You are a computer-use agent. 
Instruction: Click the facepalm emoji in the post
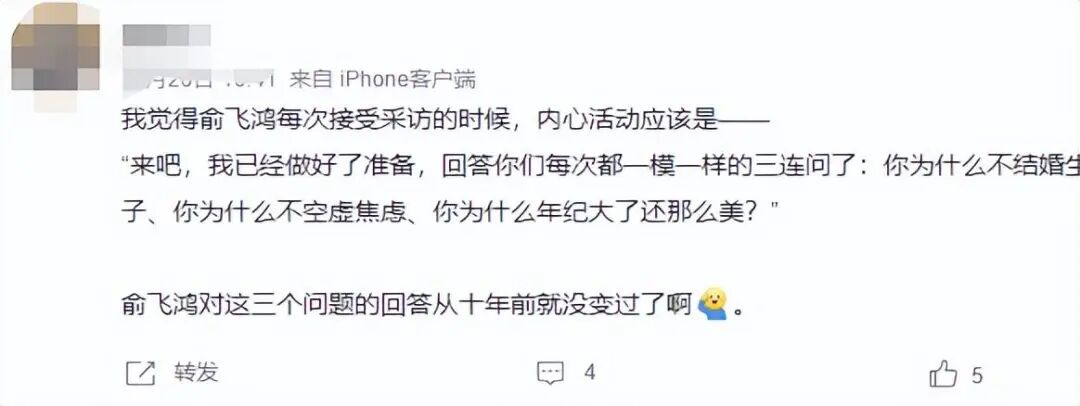tap(712, 305)
